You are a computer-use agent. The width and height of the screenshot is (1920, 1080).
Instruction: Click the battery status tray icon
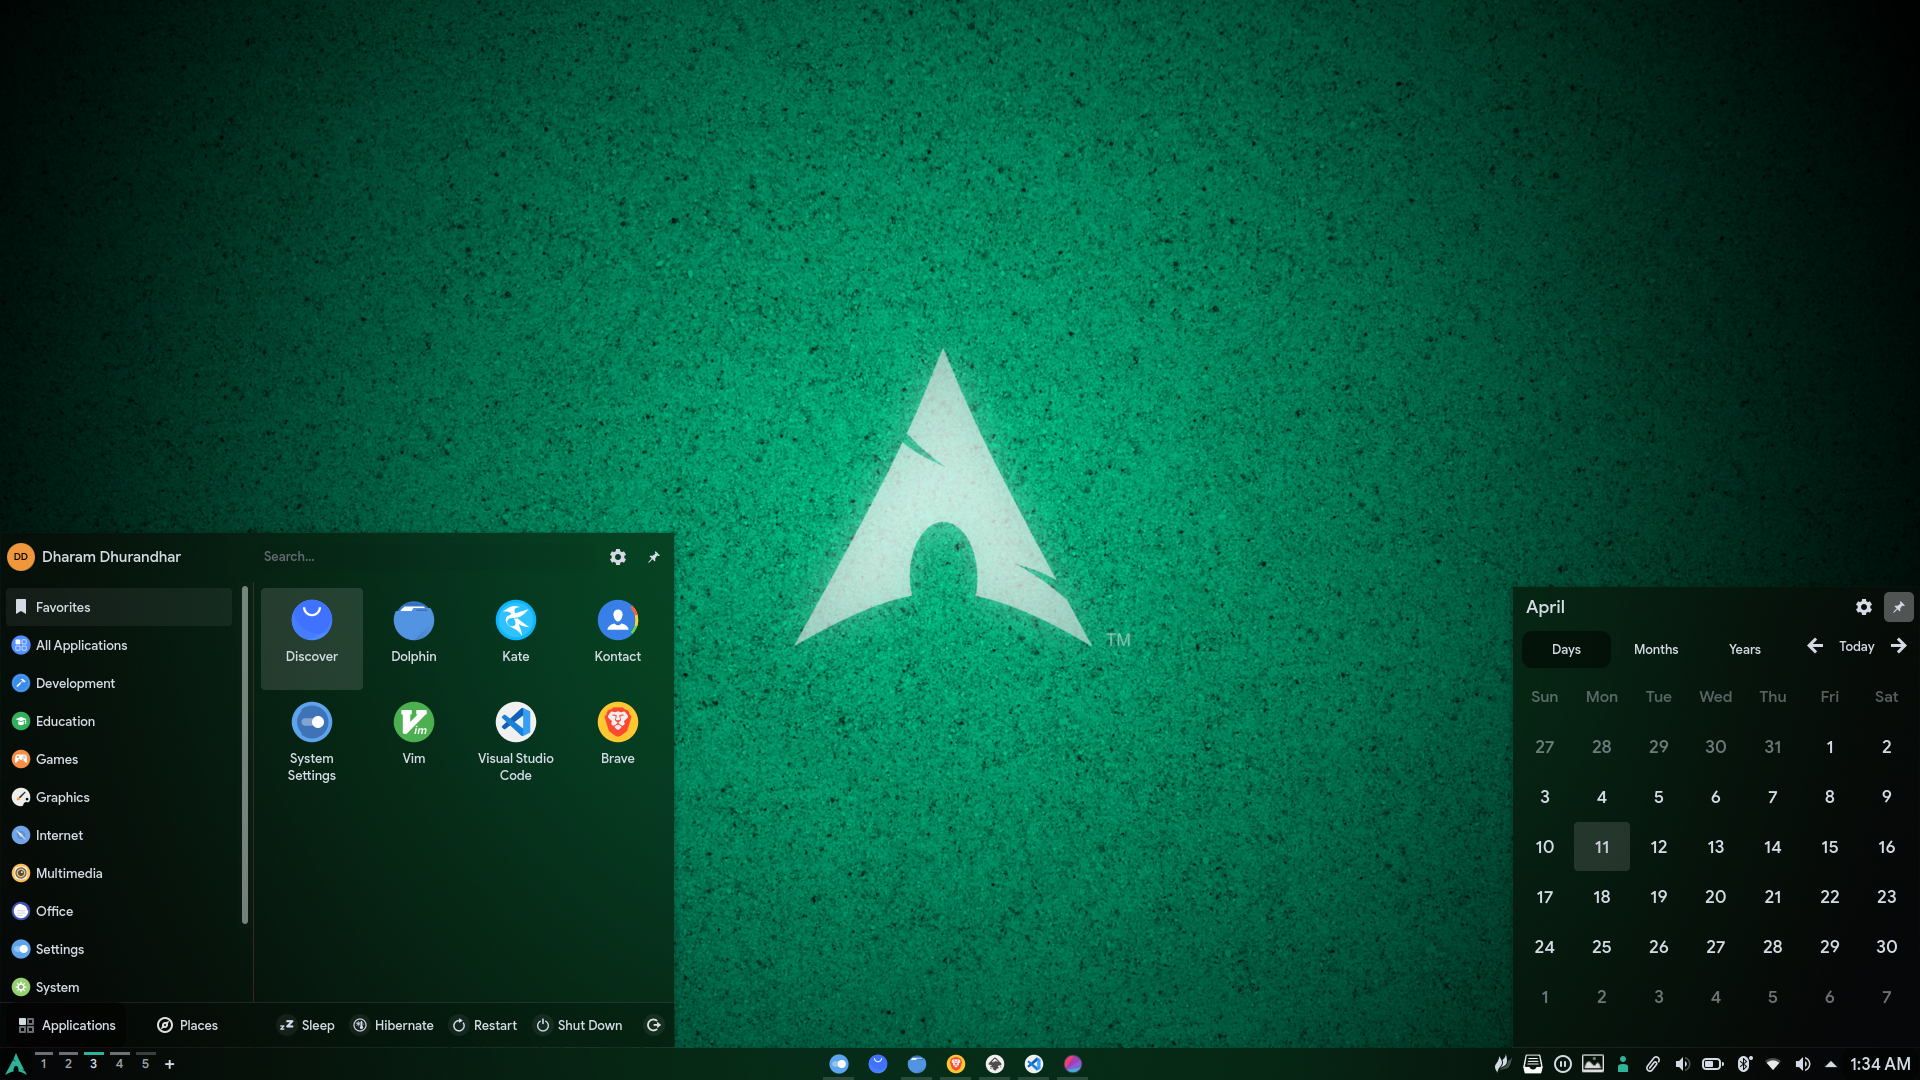point(1712,1064)
